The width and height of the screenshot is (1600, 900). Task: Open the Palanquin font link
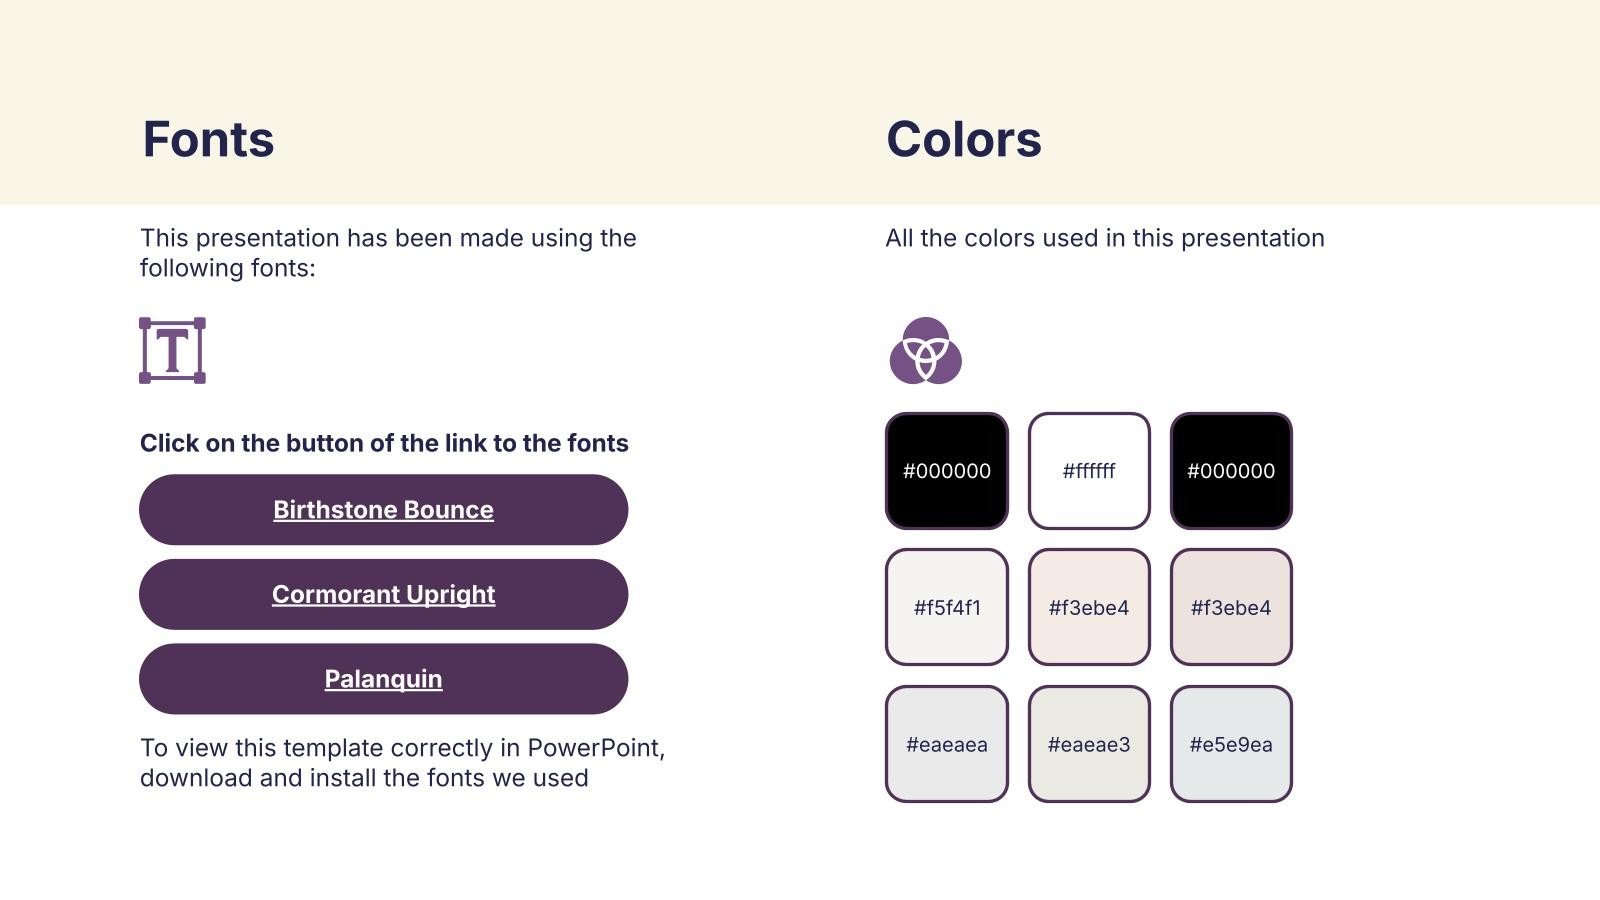pos(383,679)
